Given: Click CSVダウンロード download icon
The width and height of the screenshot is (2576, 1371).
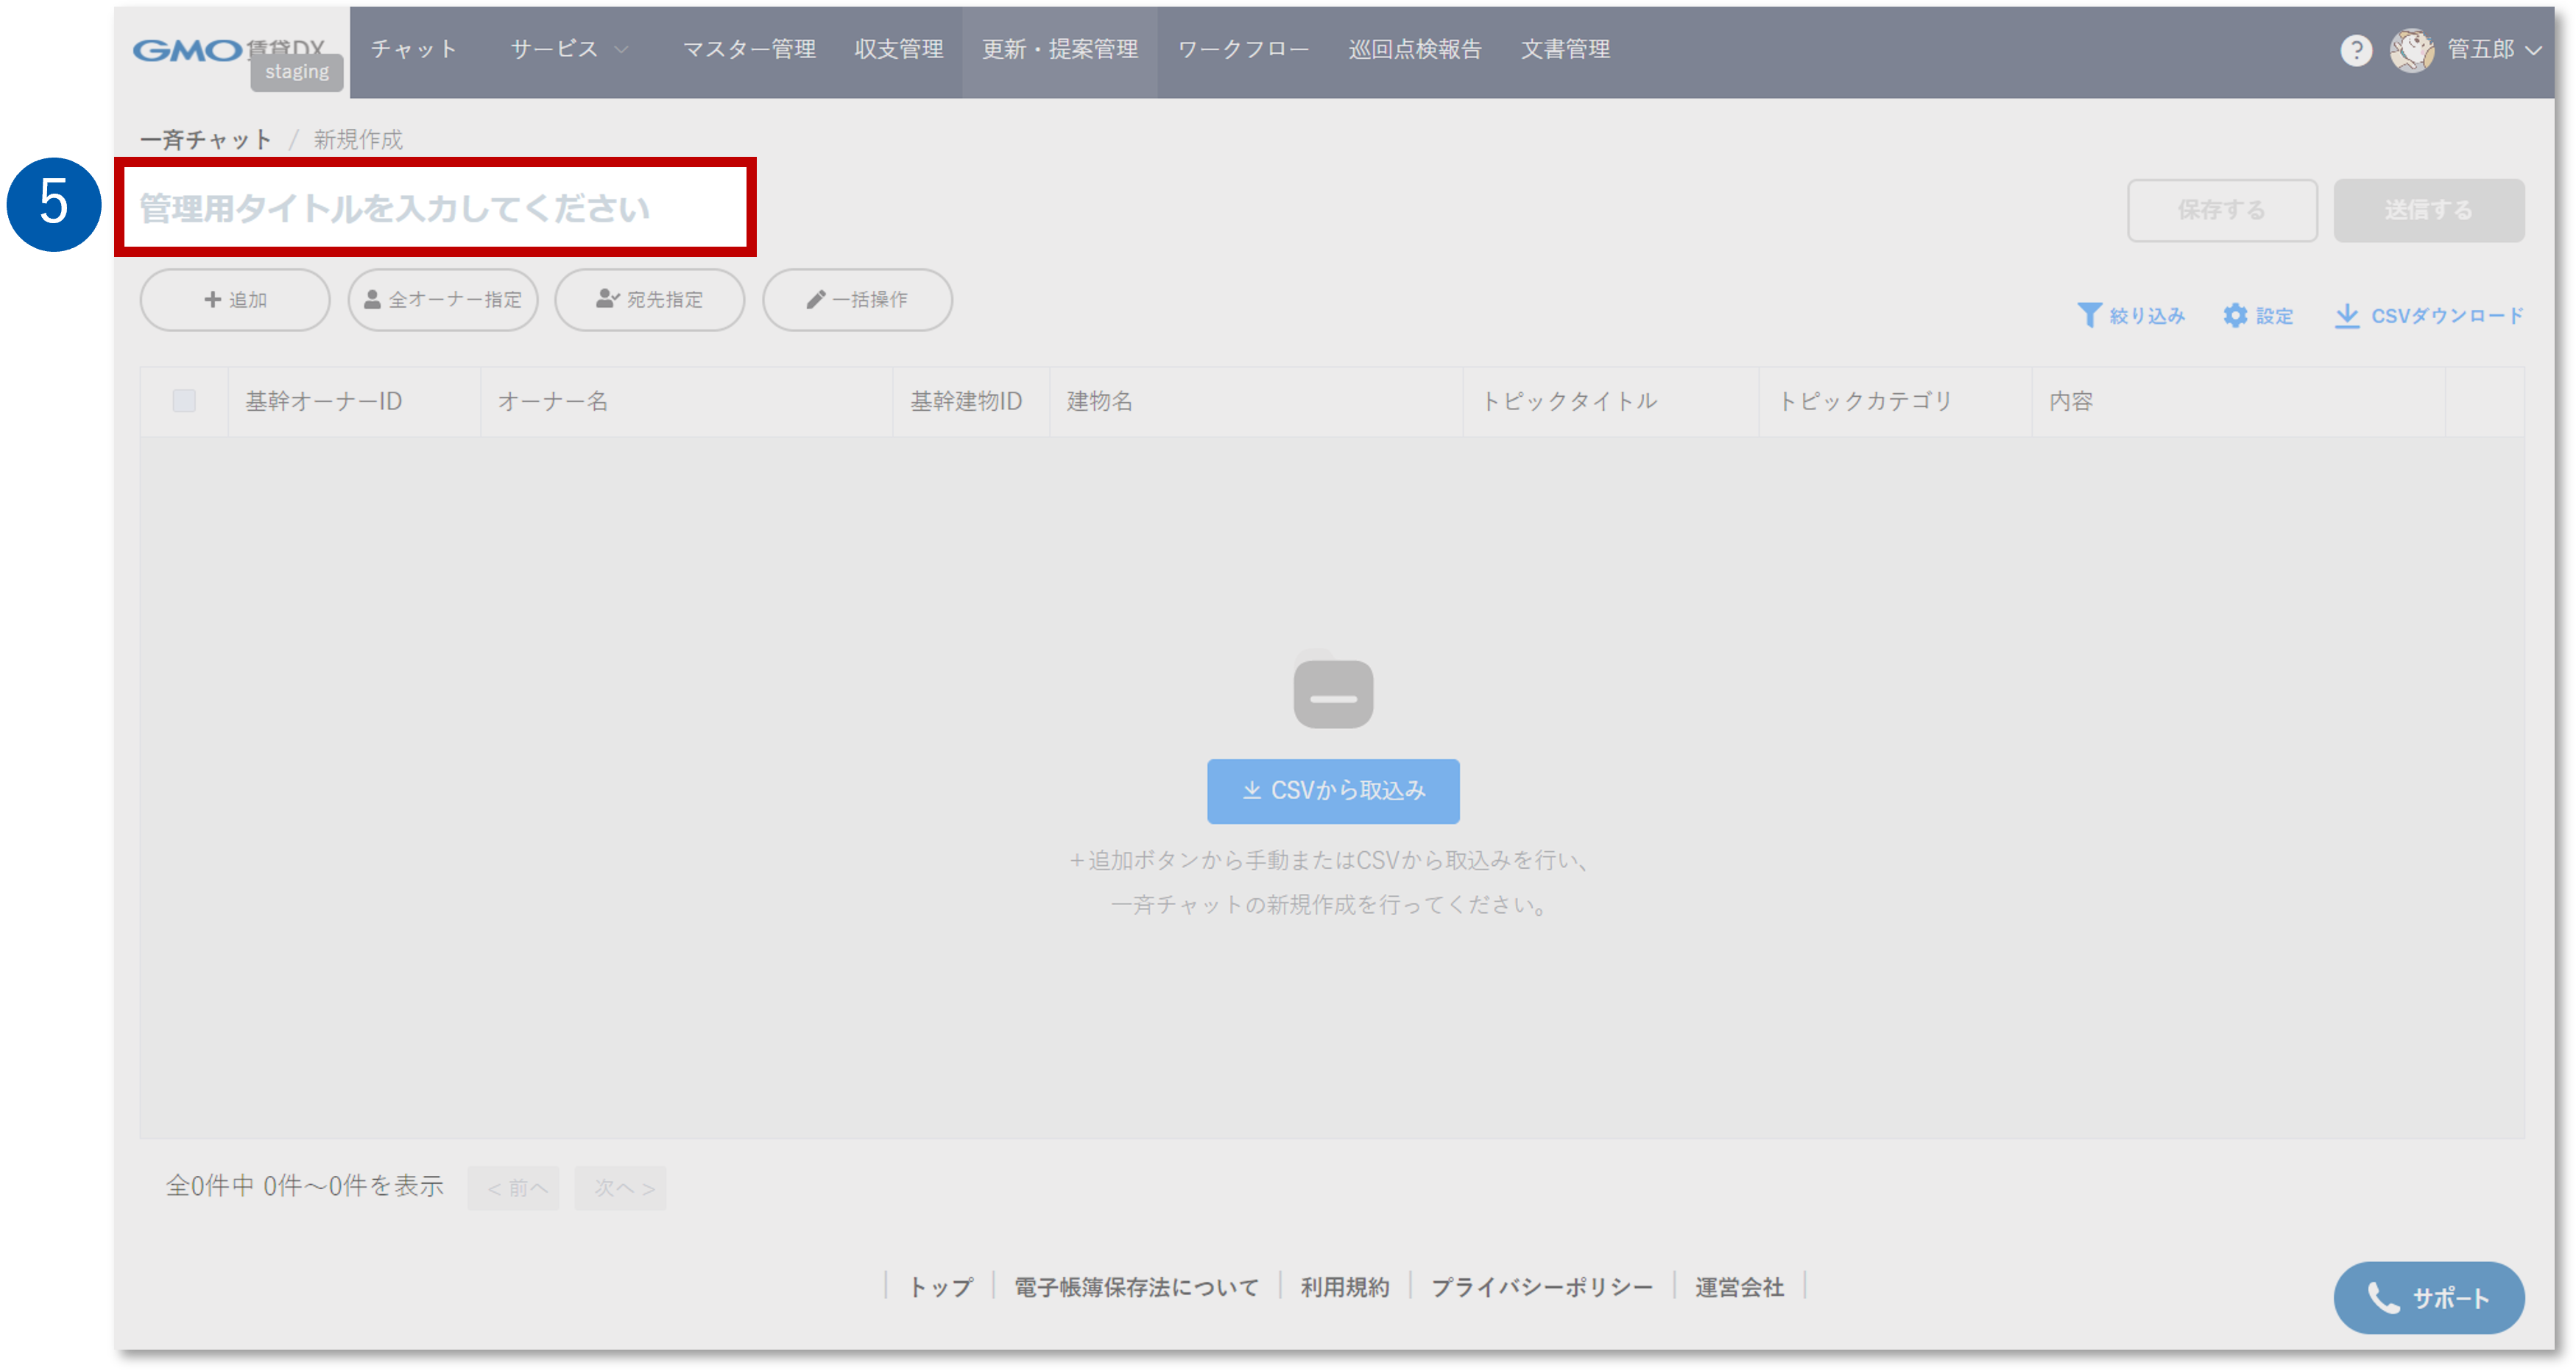Looking at the screenshot, I should coord(2346,316).
